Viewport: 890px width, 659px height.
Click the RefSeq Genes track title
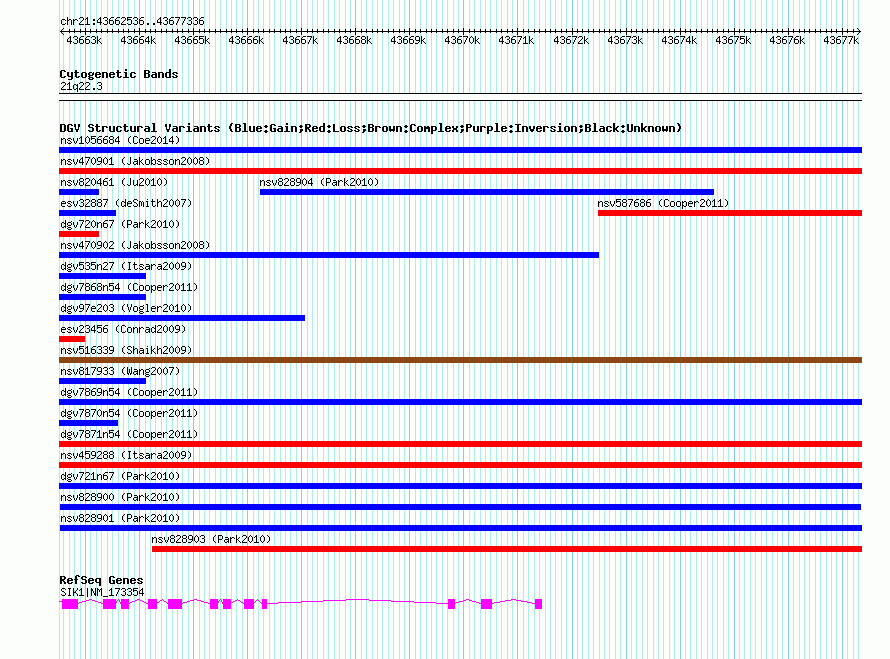101,580
